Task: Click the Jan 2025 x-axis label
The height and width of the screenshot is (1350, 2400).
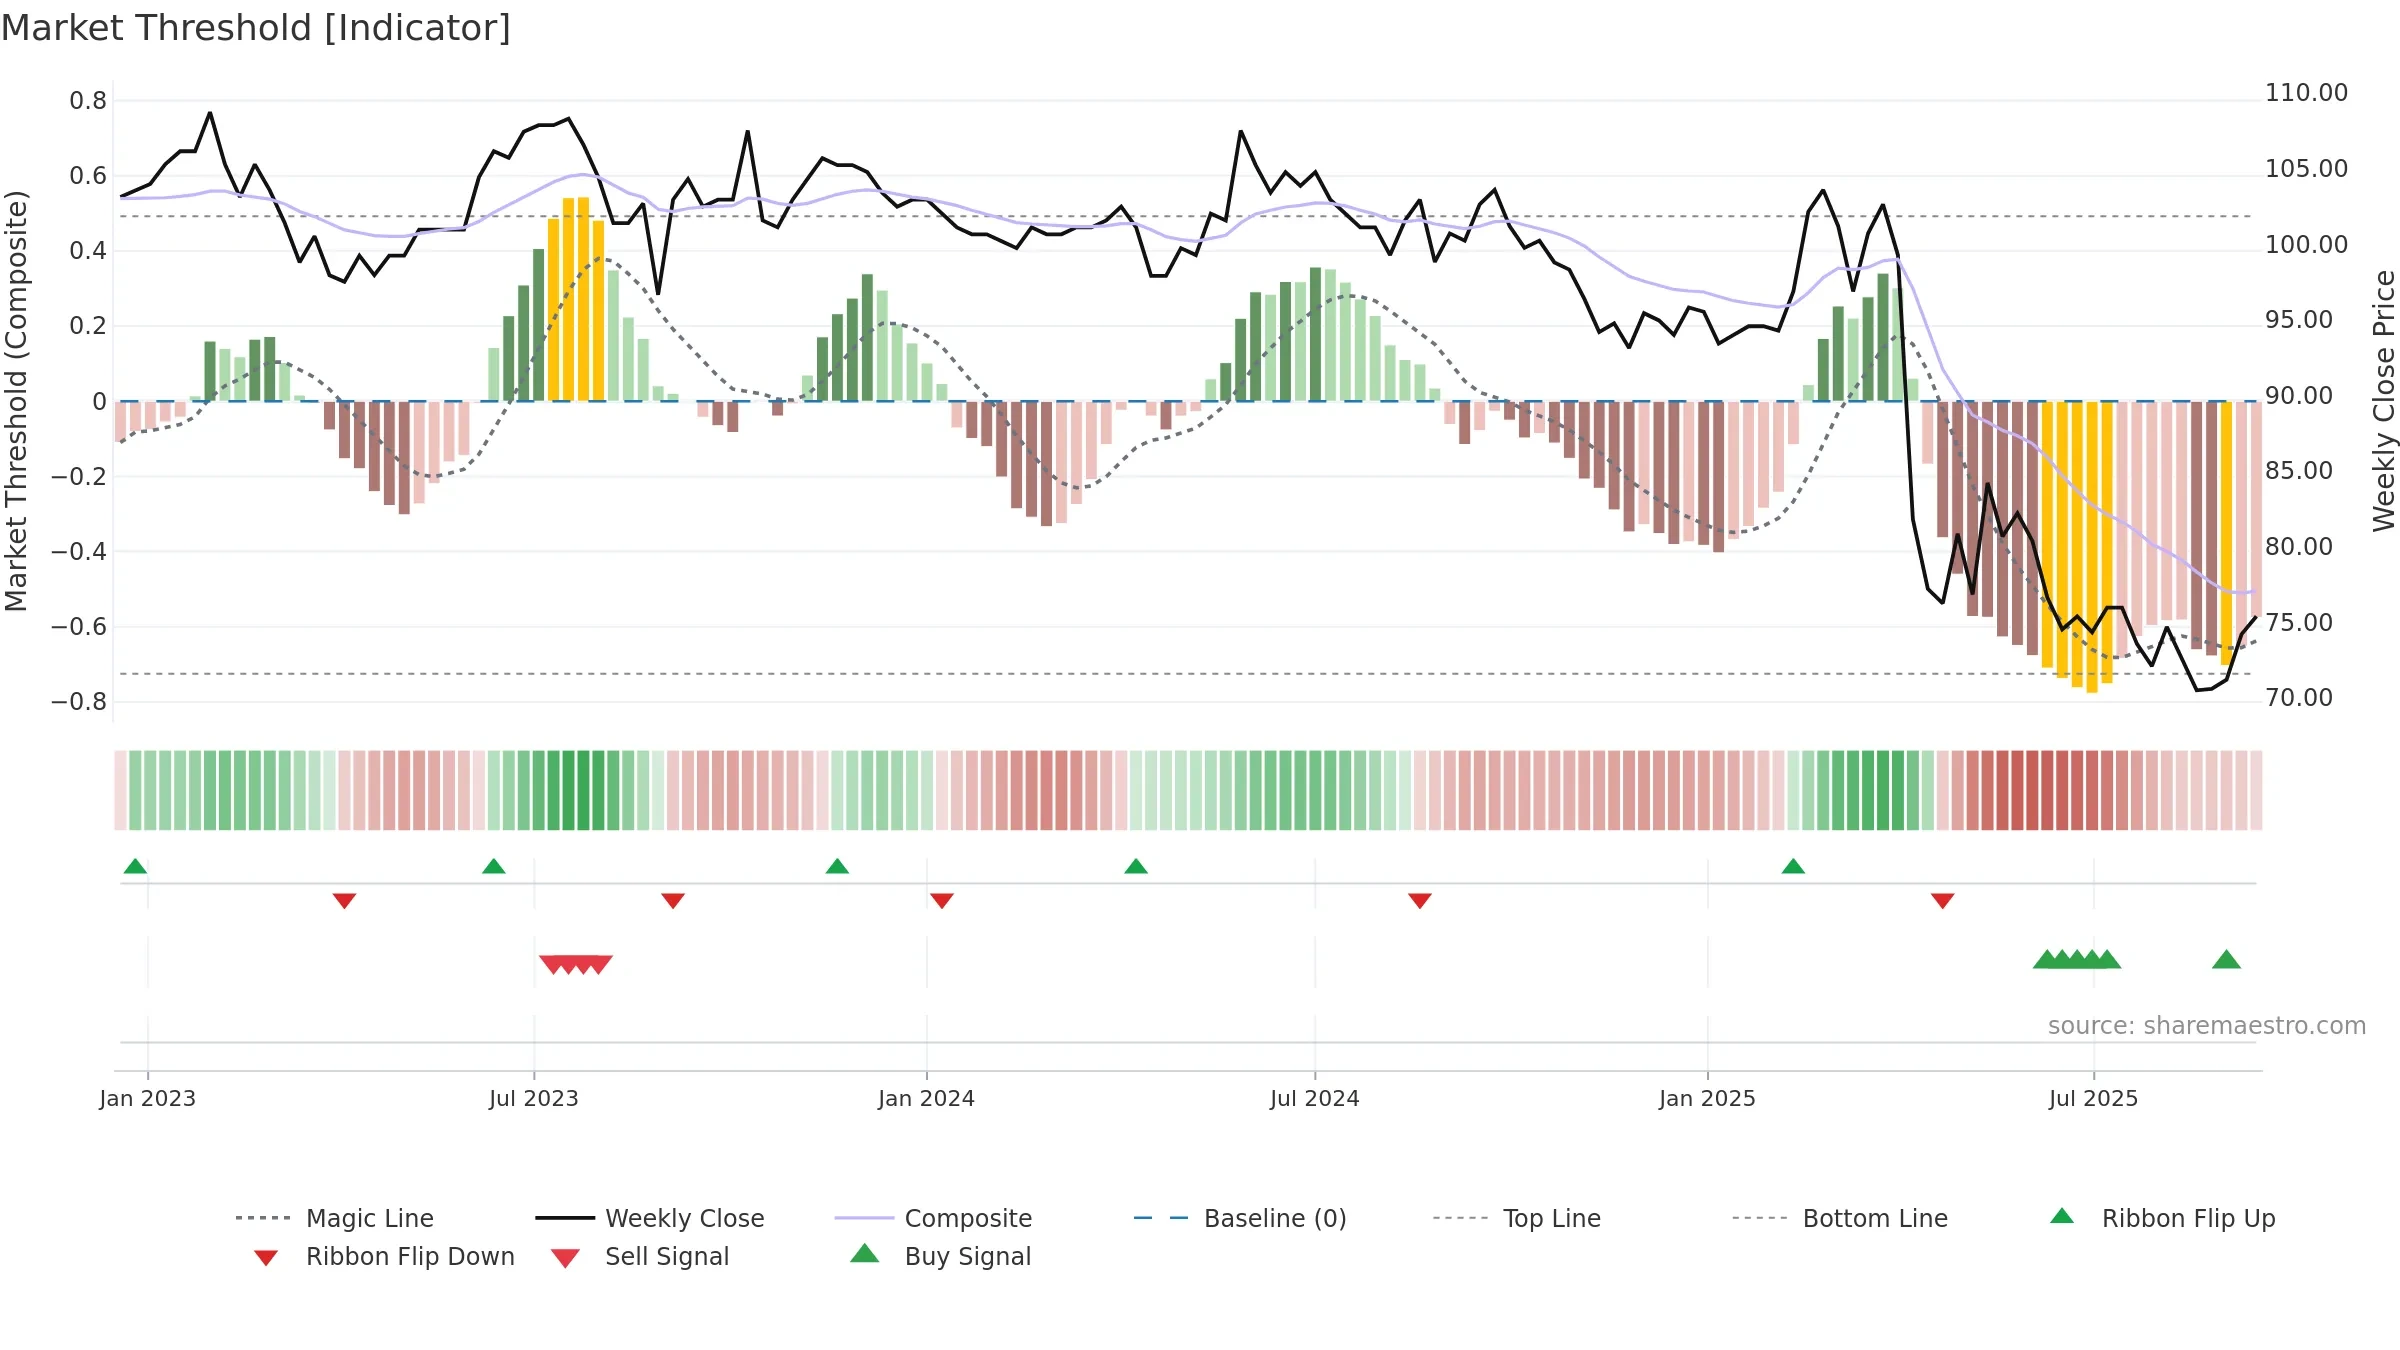Action: click(x=1707, y=1098)
